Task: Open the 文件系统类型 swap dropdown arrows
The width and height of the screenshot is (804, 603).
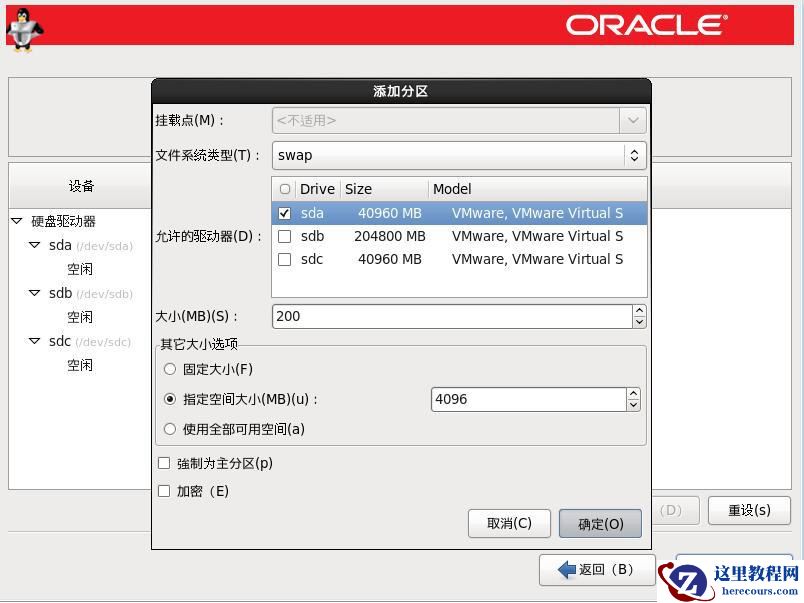Action: coord(634,155)
